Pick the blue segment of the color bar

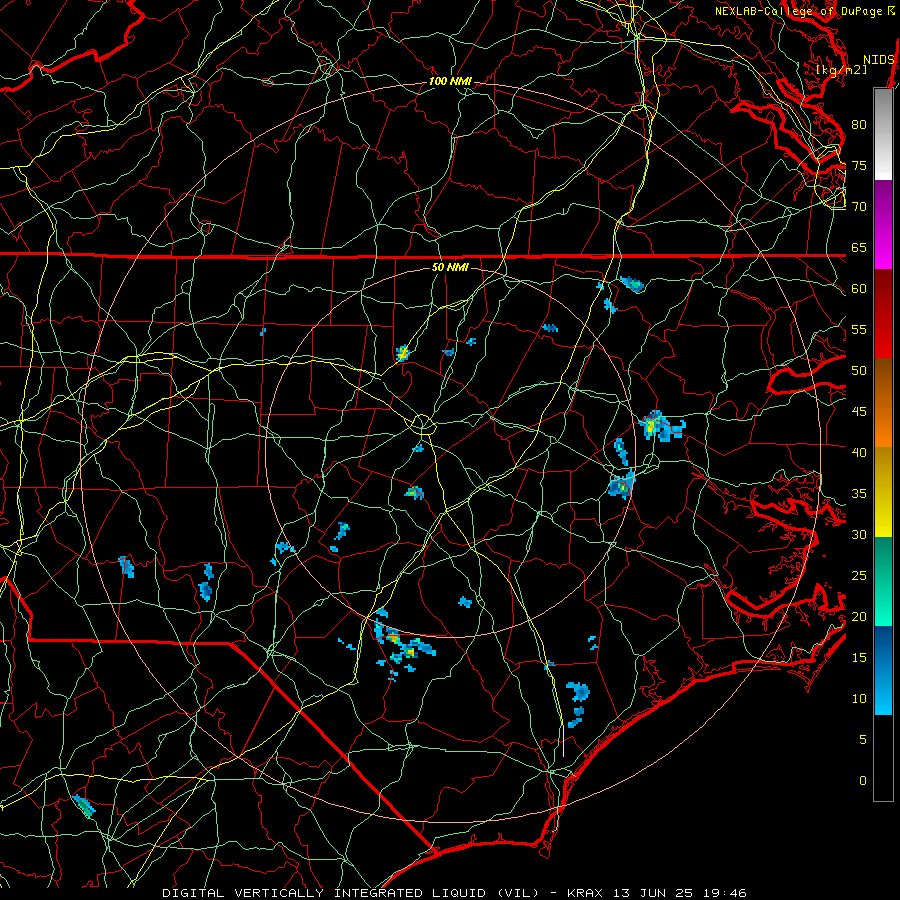coord(883,670)
